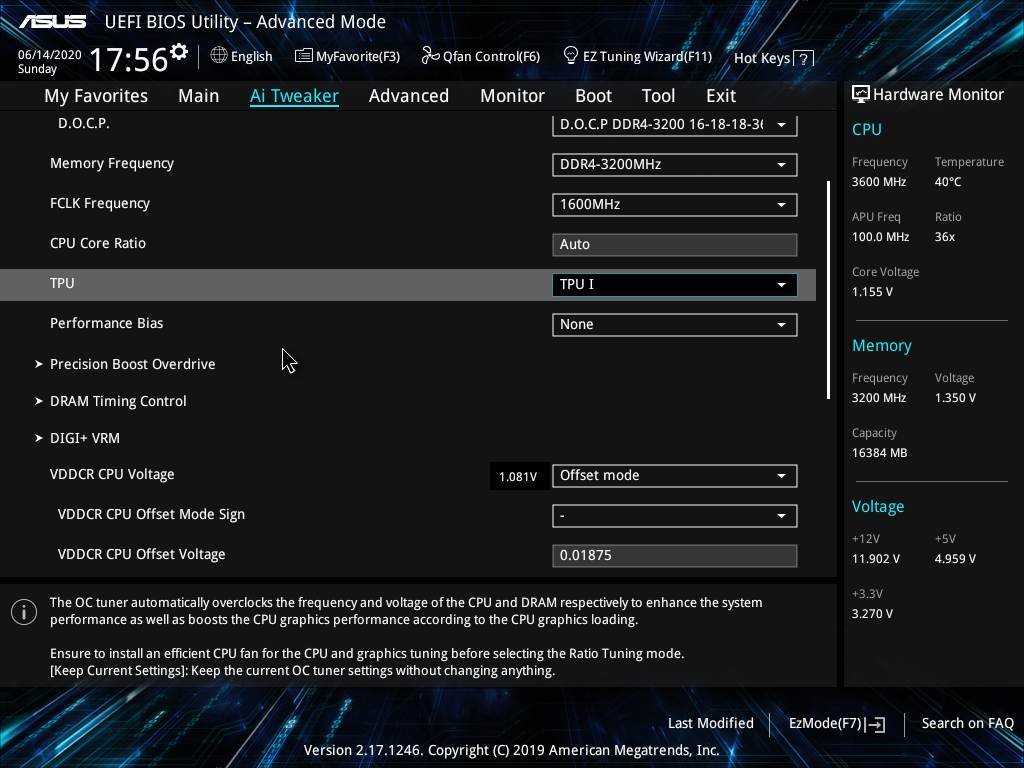Switch to the Main tab
1024x768 pixels.
pyautogui.click(x=199, y=96)
